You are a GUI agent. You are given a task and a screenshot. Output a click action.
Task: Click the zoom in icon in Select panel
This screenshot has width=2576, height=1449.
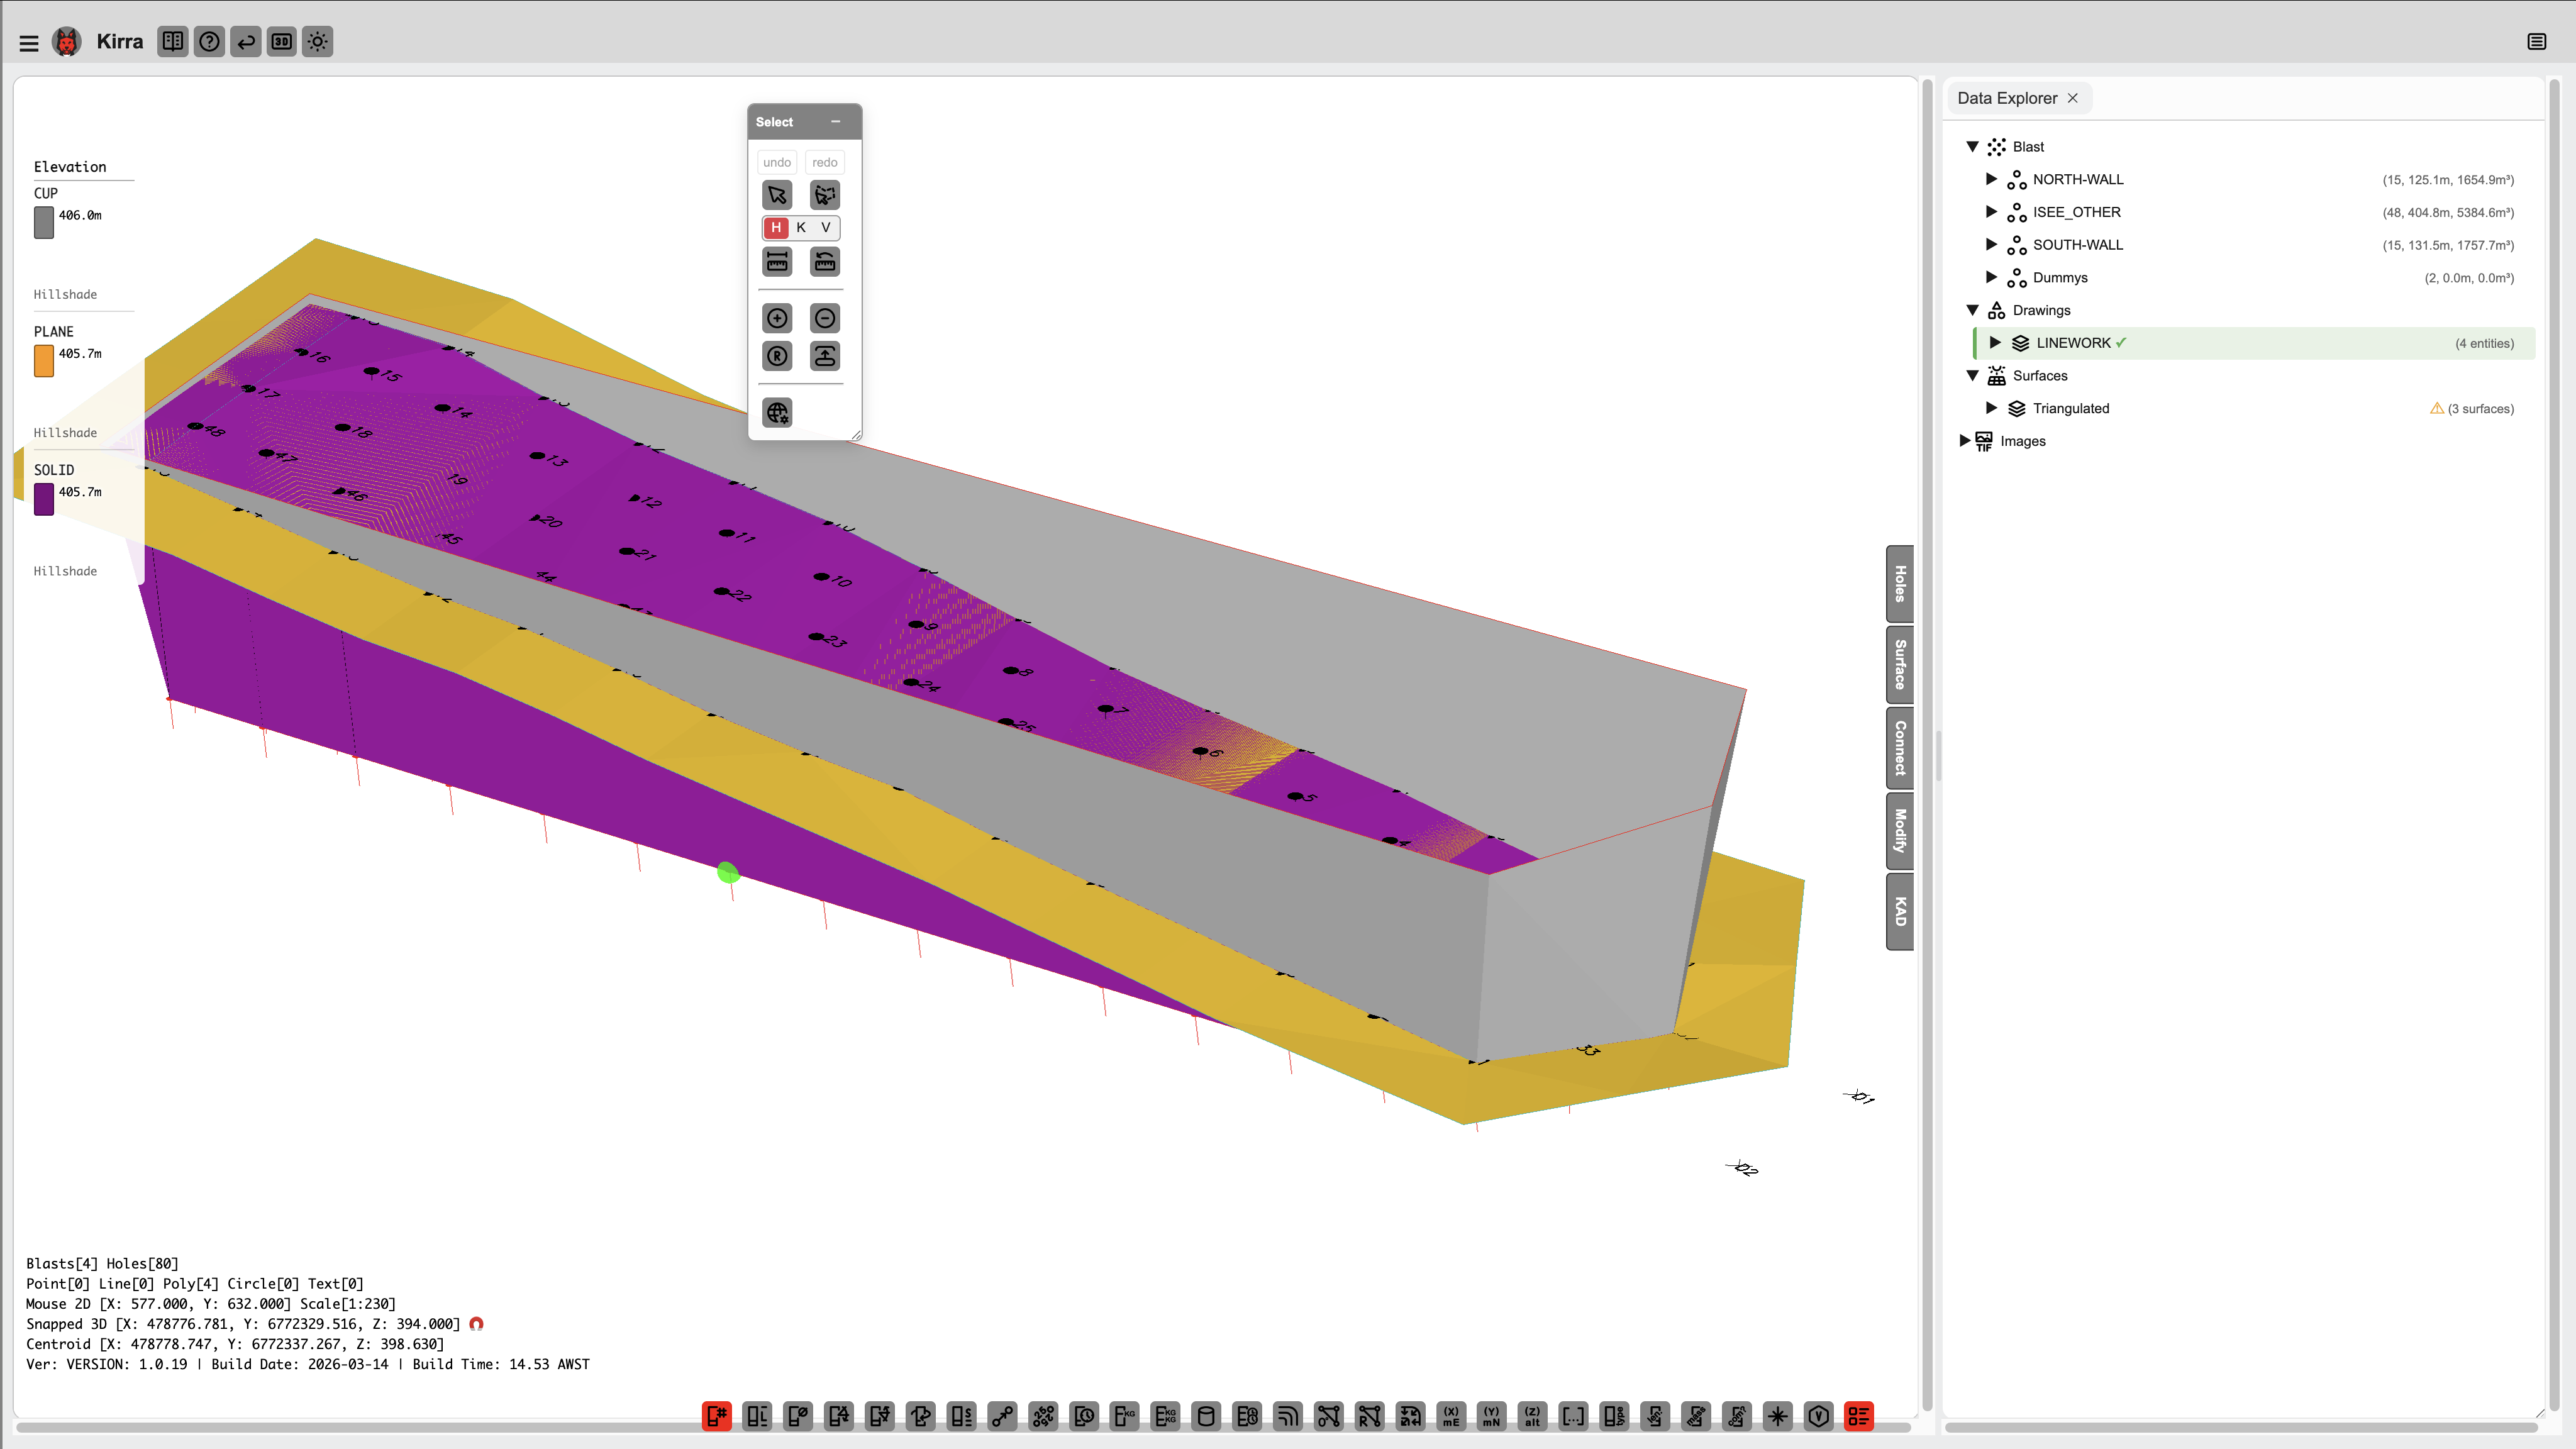[x=777, y=318]
